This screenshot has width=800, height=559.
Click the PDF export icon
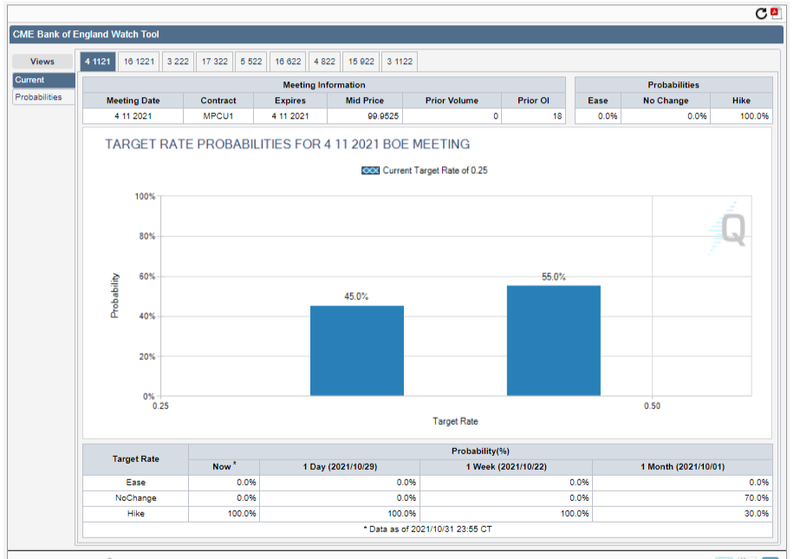776,13
